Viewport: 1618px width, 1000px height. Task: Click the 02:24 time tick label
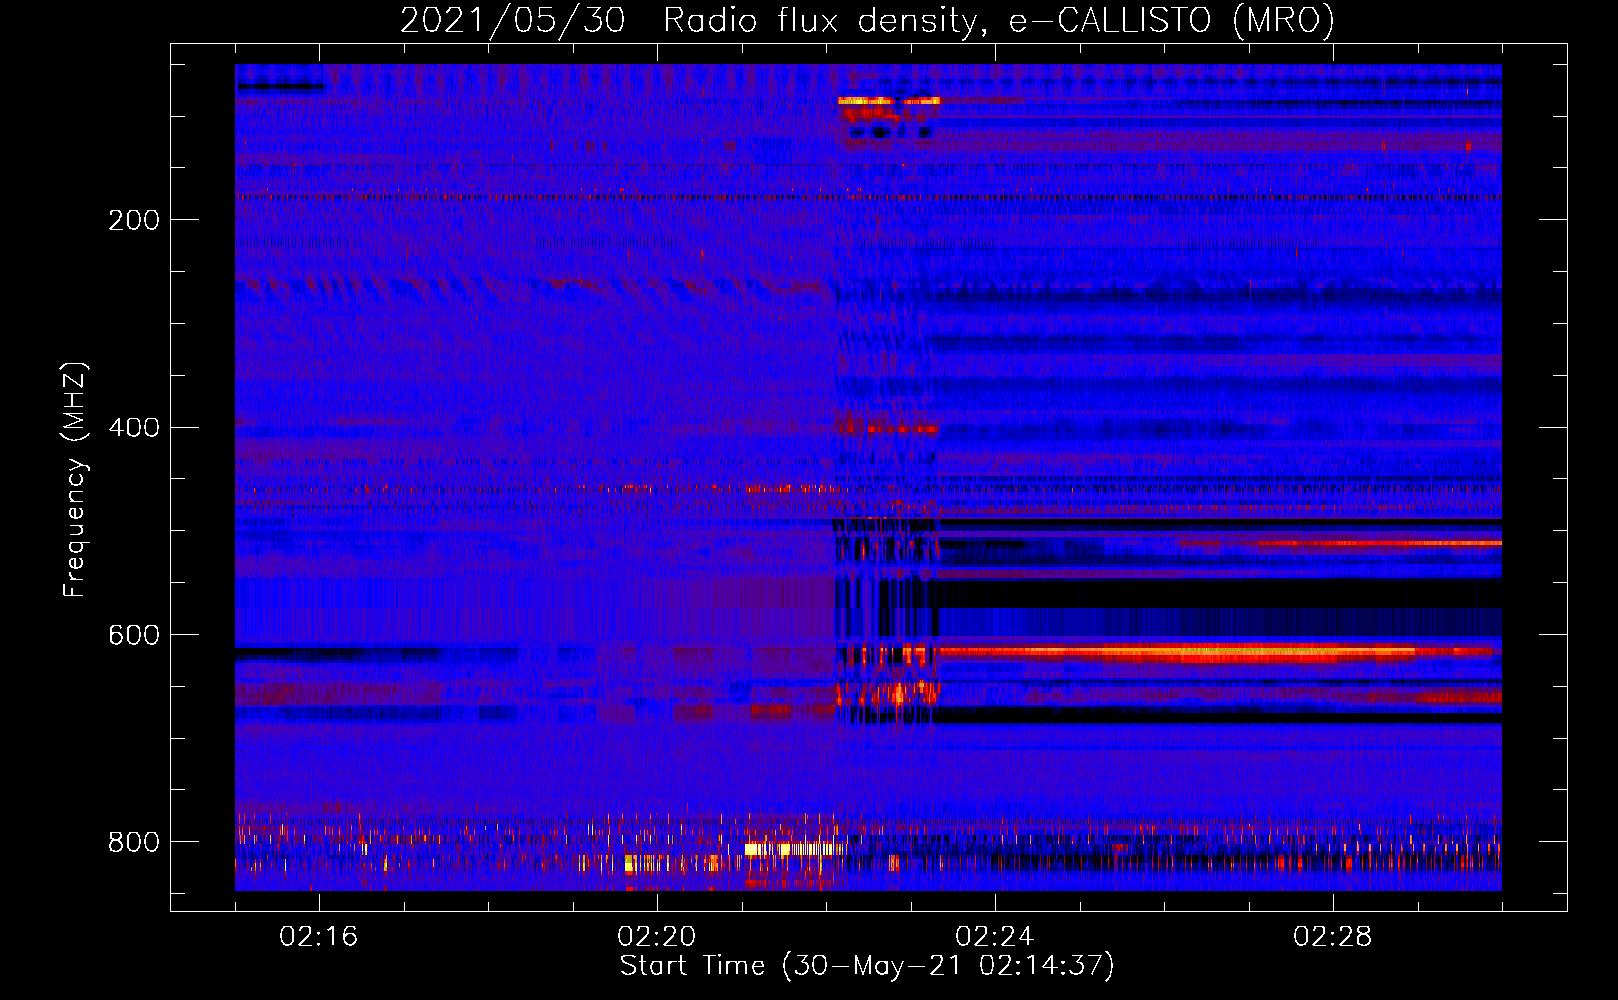pyautogui.click(x=995, y=937)
